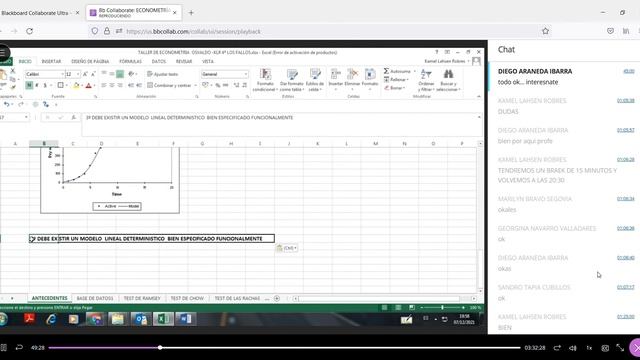Click the insert function fx icon
The height and width of the screenshot is (360, 640).
[73, 118]
